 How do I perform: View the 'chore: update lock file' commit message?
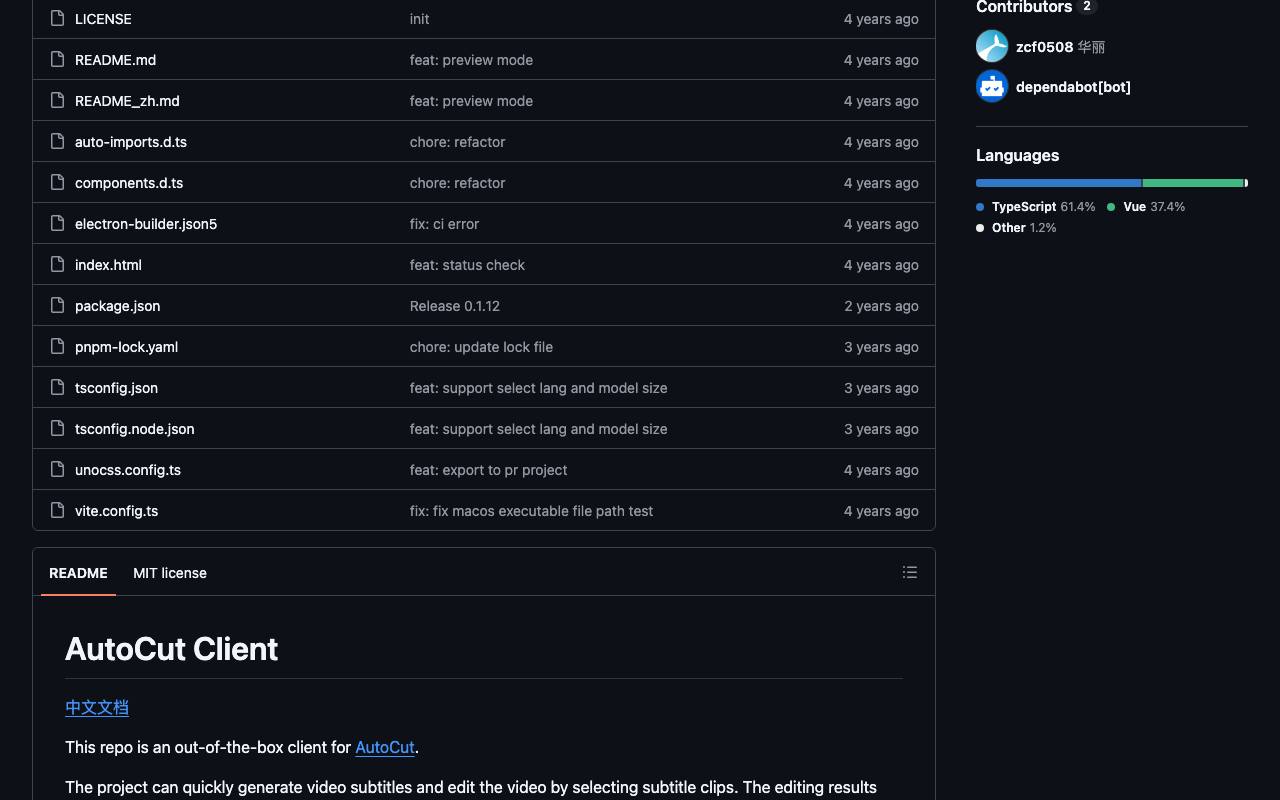(481, 347)
